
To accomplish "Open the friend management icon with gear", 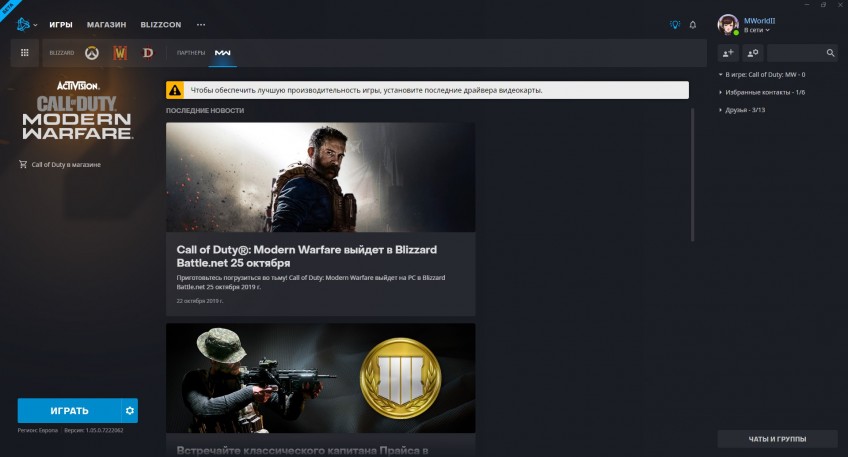I will [x=752, y=52].
